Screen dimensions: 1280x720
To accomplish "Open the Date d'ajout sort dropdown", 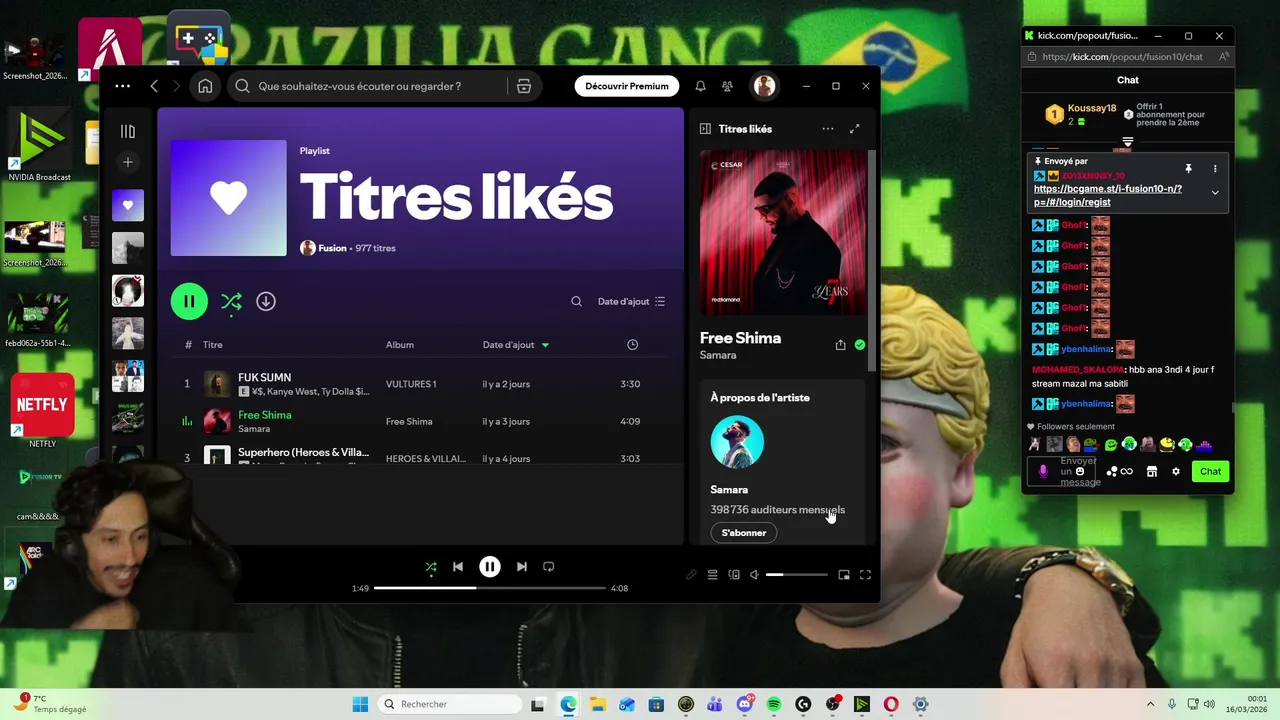I will point(631,301).
